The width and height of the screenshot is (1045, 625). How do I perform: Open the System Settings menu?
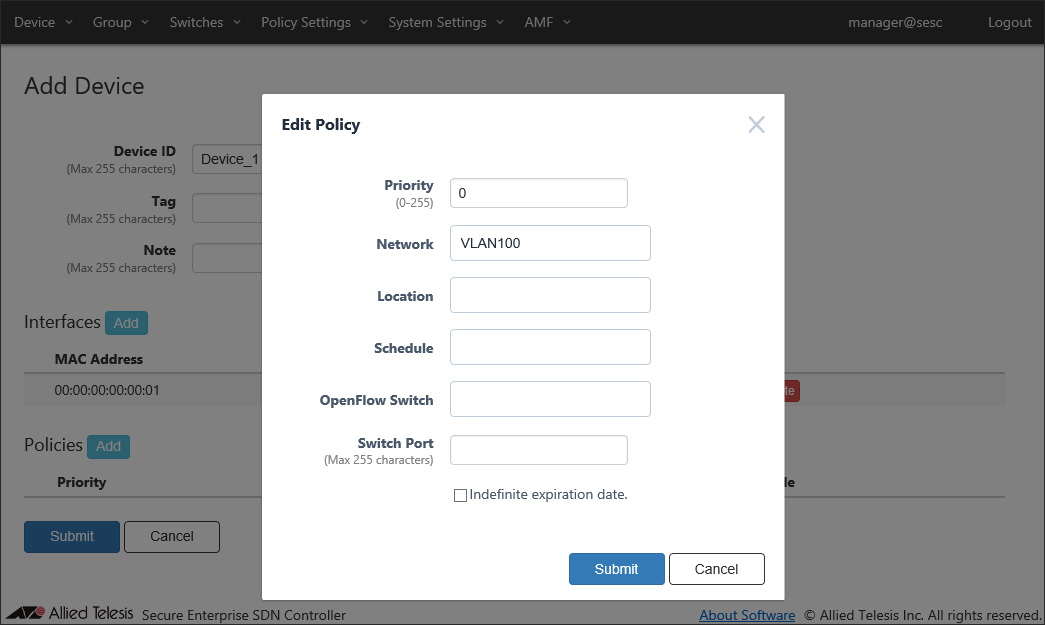click(445, 22)
